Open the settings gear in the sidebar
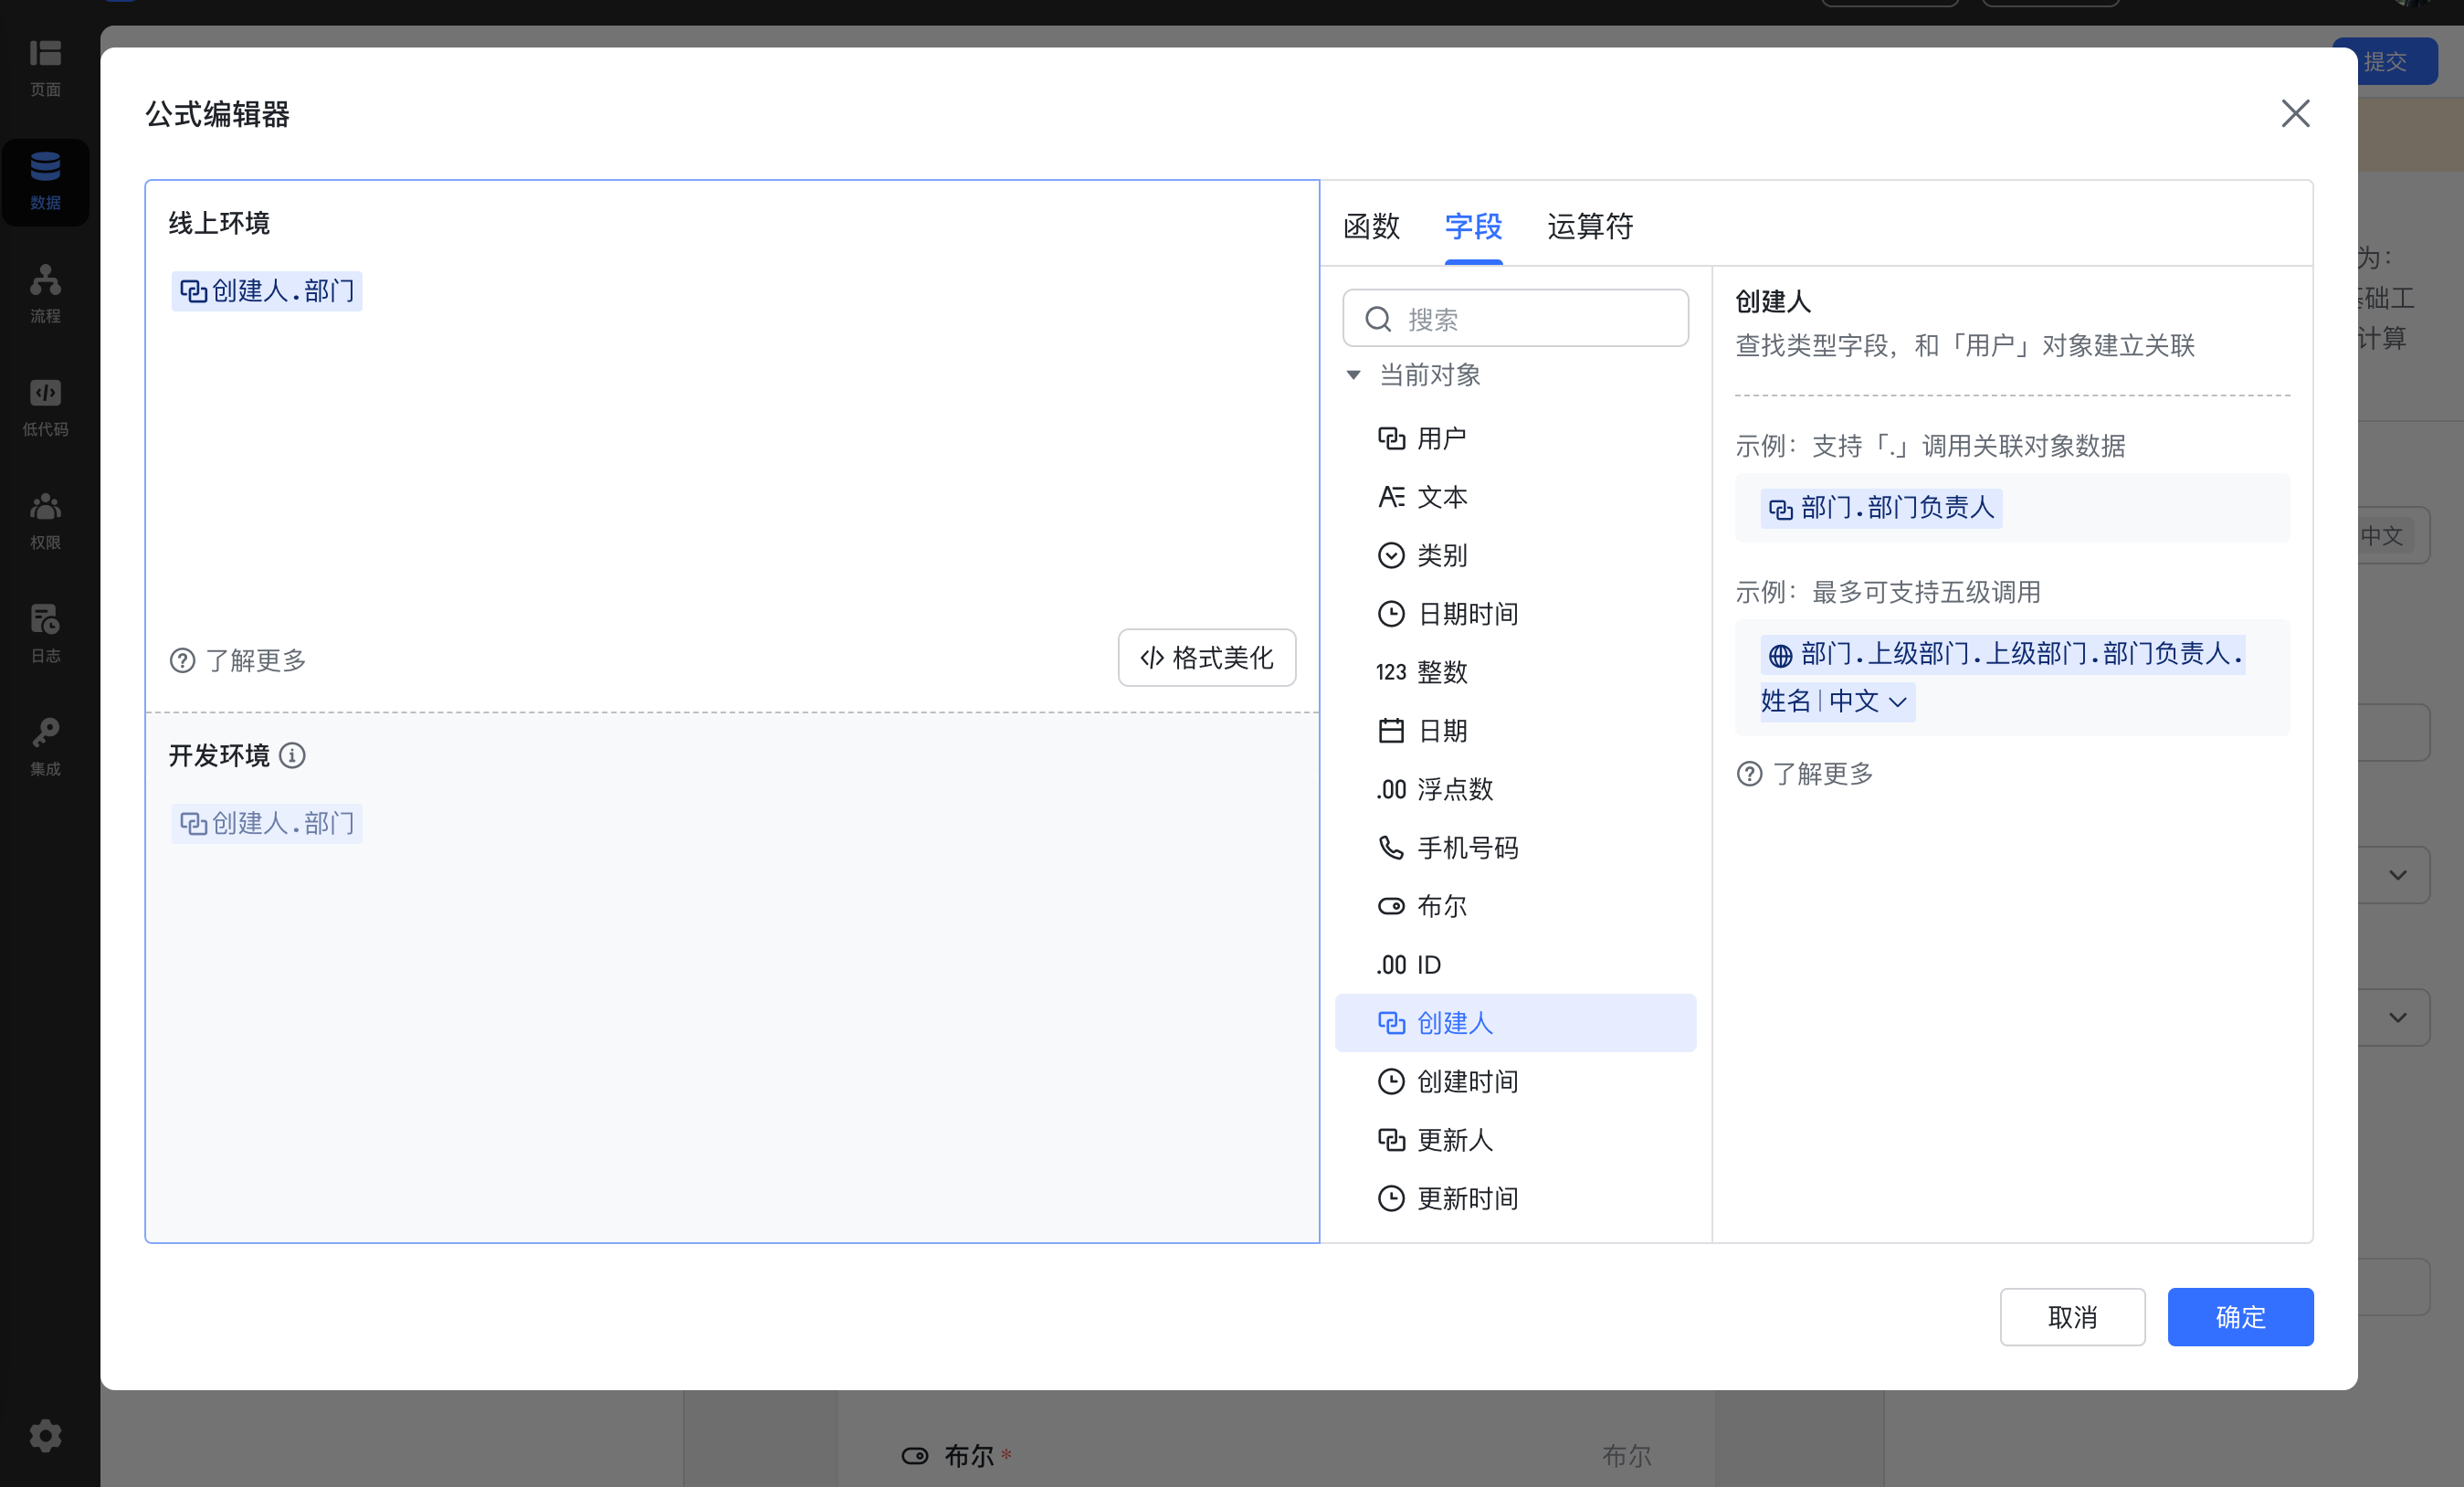This screenshot has height=1487, width=2464. tap(45, 1436)
